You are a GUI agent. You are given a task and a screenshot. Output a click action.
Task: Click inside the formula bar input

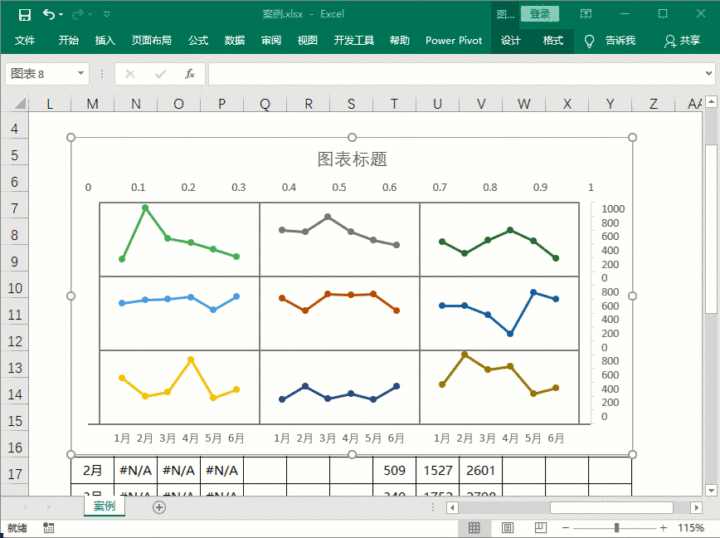click(455, 74)
